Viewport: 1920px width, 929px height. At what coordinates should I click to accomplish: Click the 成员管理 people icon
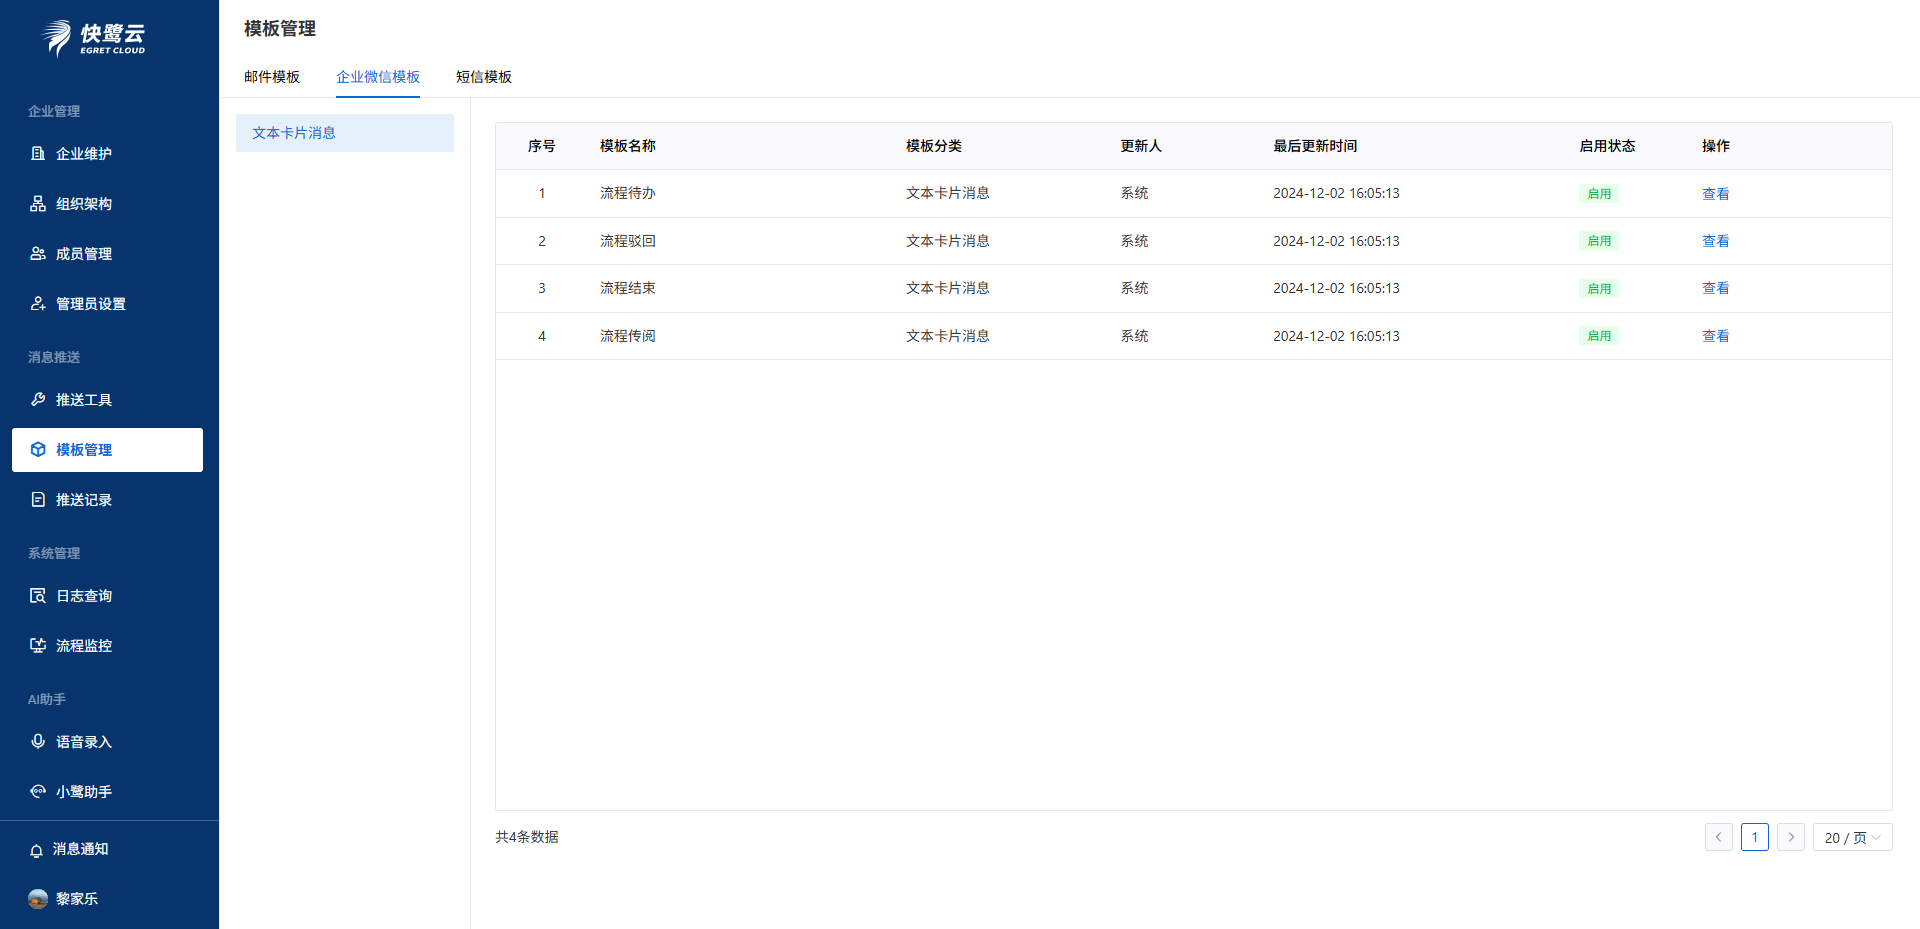point(38,254)
